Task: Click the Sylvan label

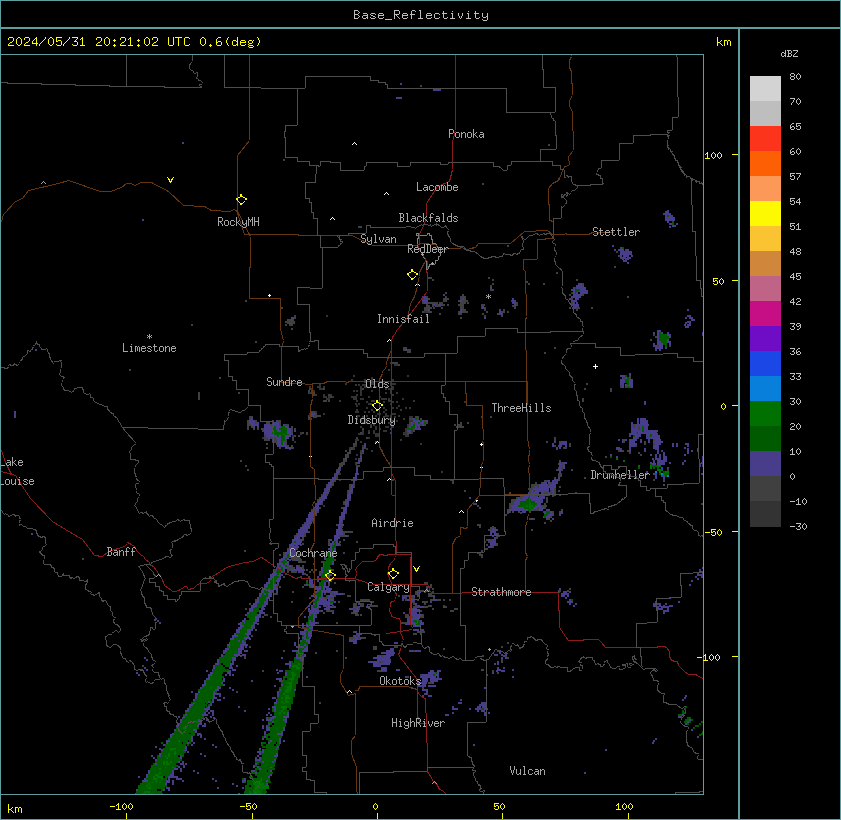Action: click(378, 239)
